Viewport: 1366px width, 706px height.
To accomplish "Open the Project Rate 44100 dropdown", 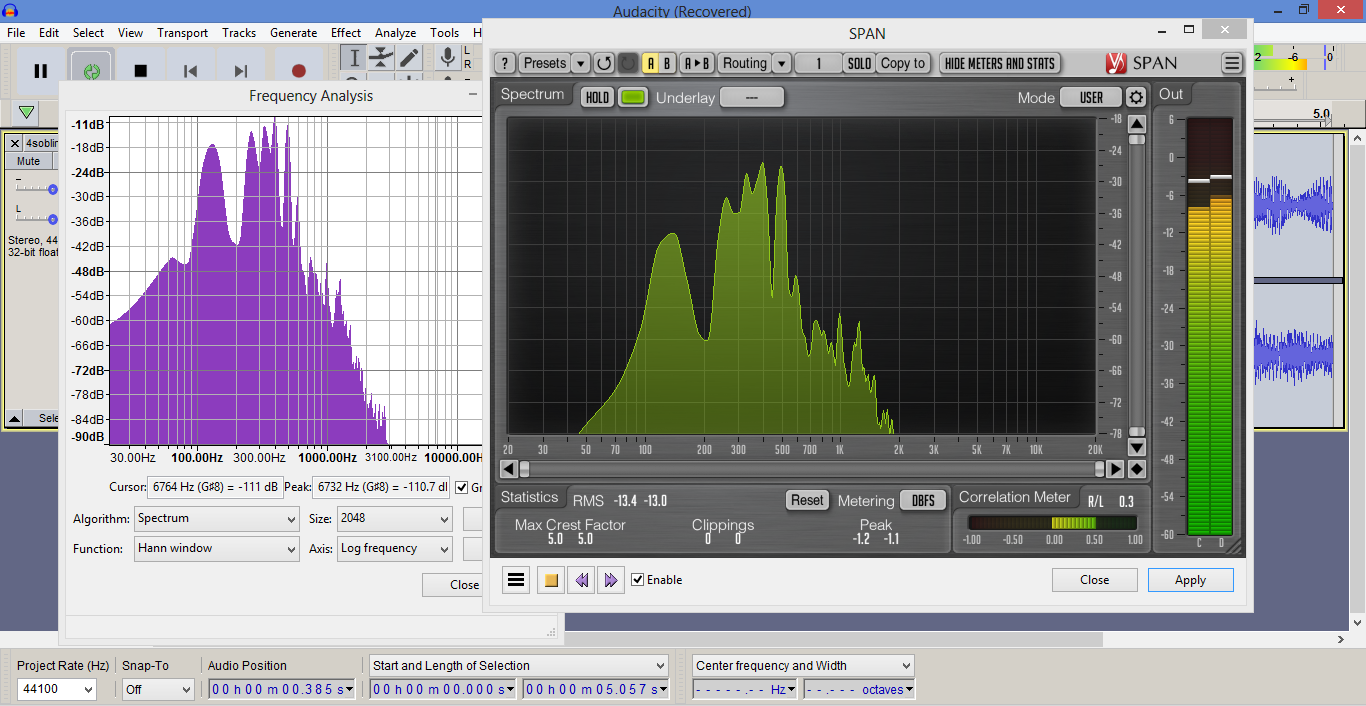I will 57,690.
